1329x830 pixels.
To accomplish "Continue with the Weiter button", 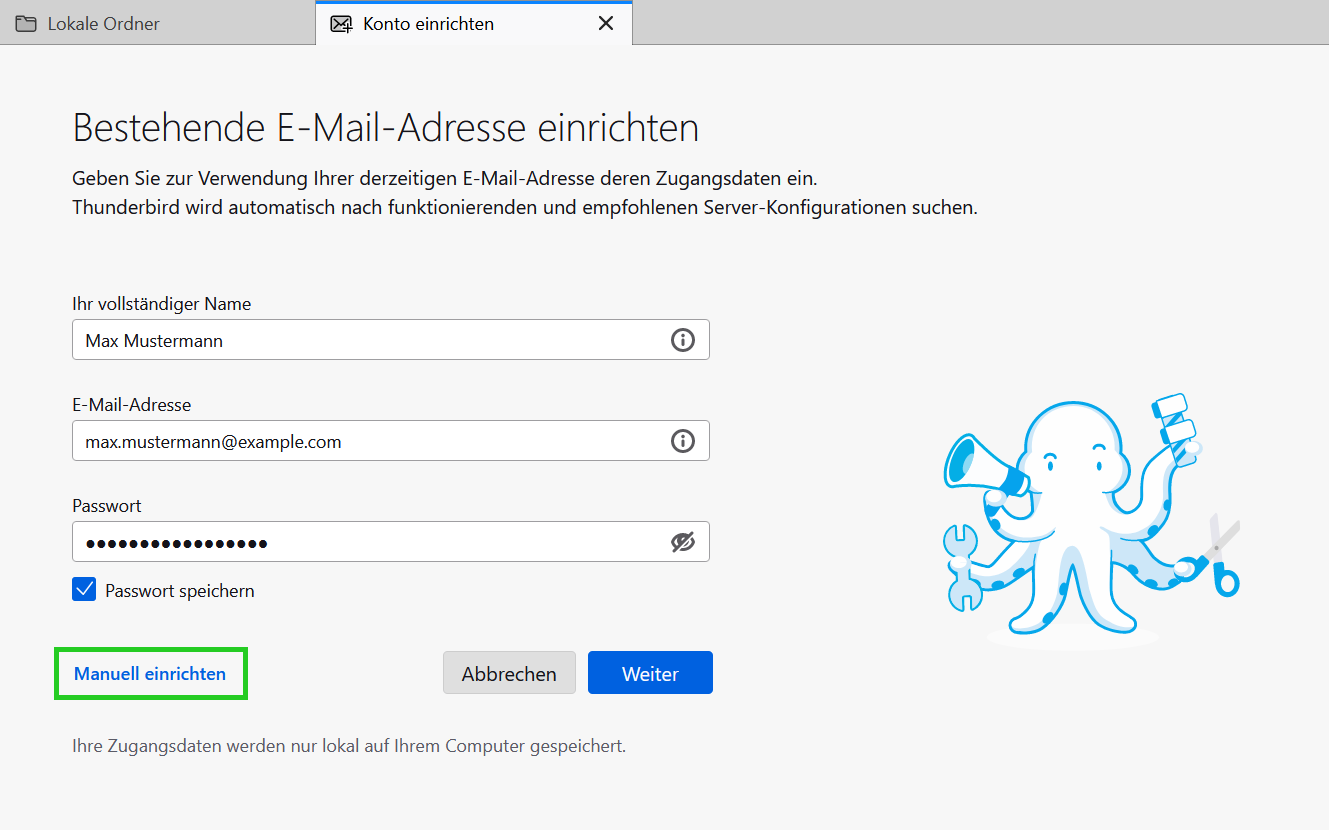I will 650,673.
